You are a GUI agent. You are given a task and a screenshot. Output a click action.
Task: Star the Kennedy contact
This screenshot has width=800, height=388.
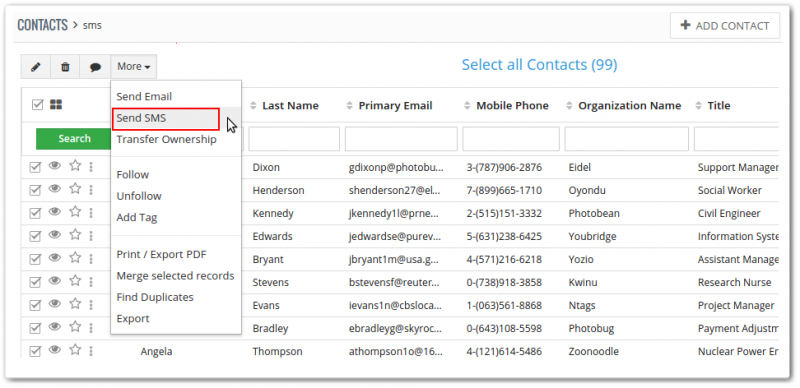pyautogui.click(x=75, y=211)
